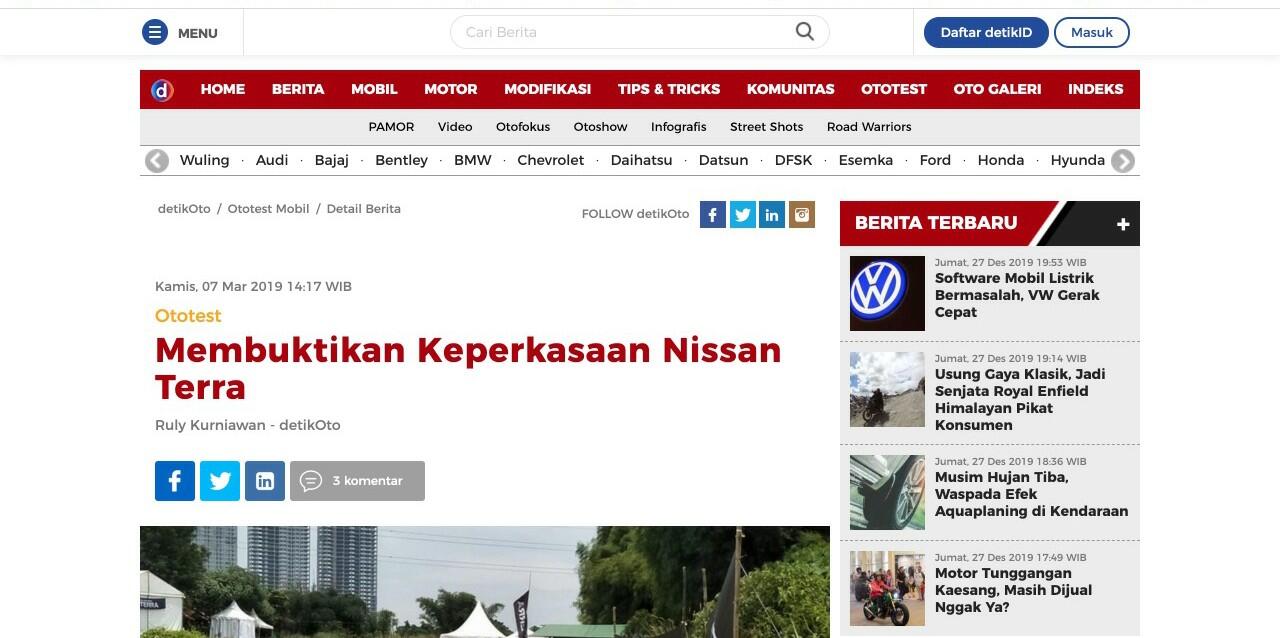This screenshot has height=638, width=1280.
Task: Select Otoshow in the submenu
Action: point(600,127)
